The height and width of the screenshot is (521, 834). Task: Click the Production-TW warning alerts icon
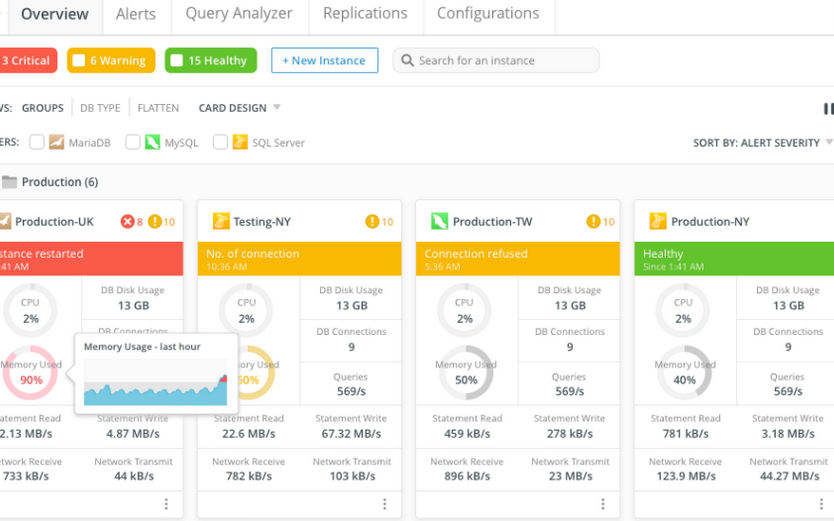point(593,222)
